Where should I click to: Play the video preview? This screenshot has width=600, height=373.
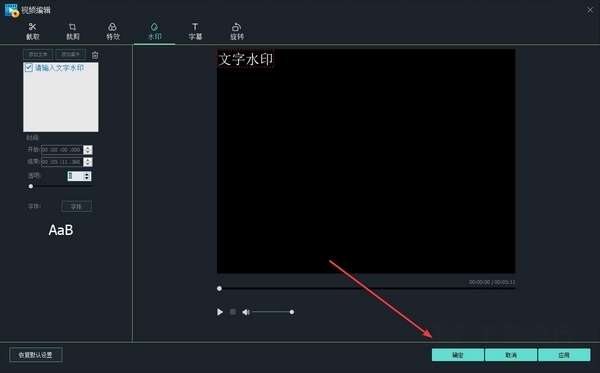coord(220,312)
